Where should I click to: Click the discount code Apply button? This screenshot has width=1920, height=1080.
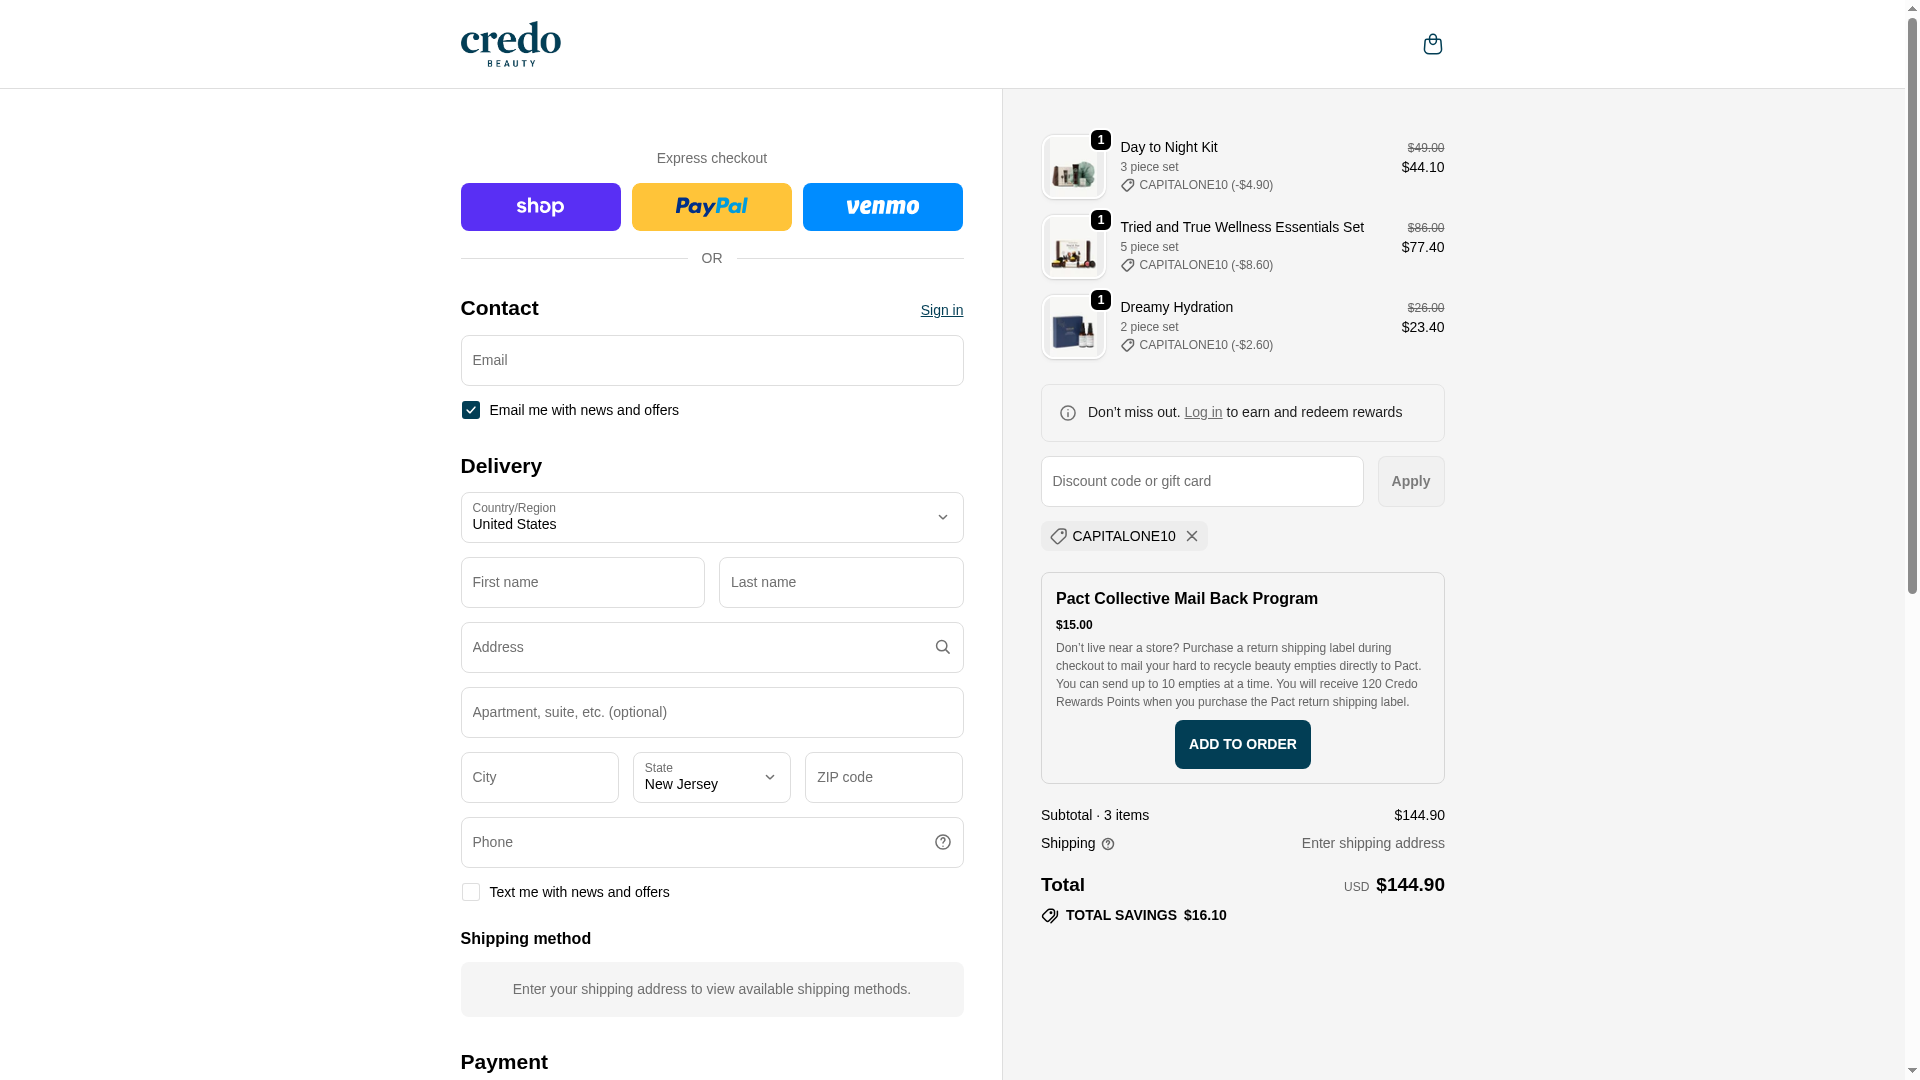click(1410, 481)
